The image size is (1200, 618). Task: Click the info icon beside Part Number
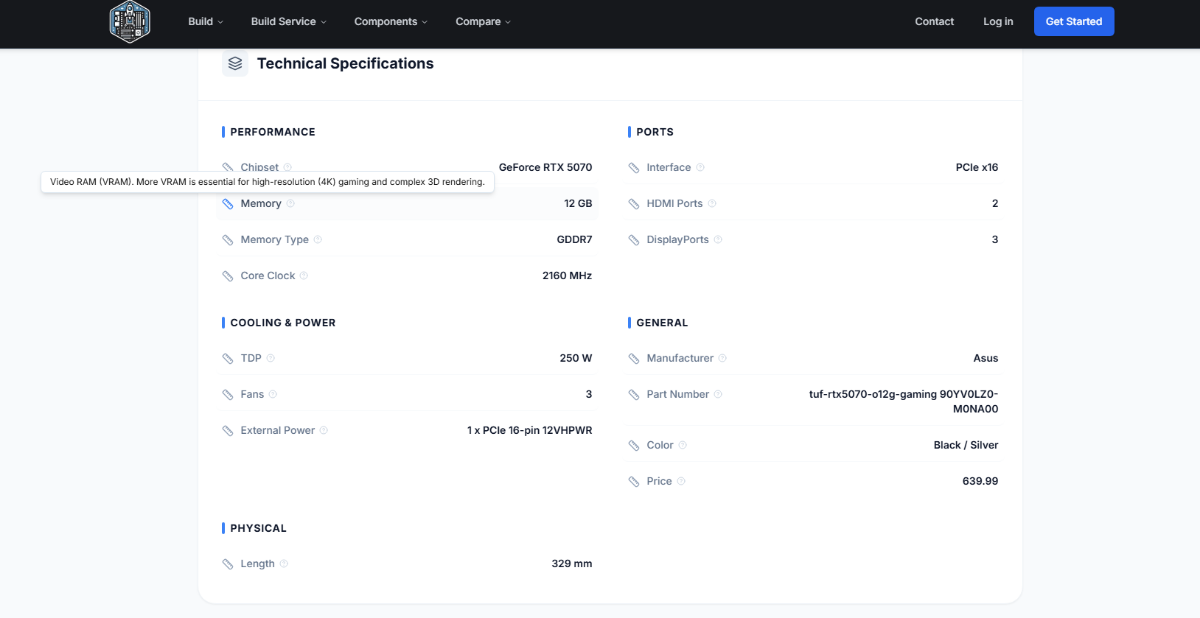pyautogui.click(x=718, y=395)
